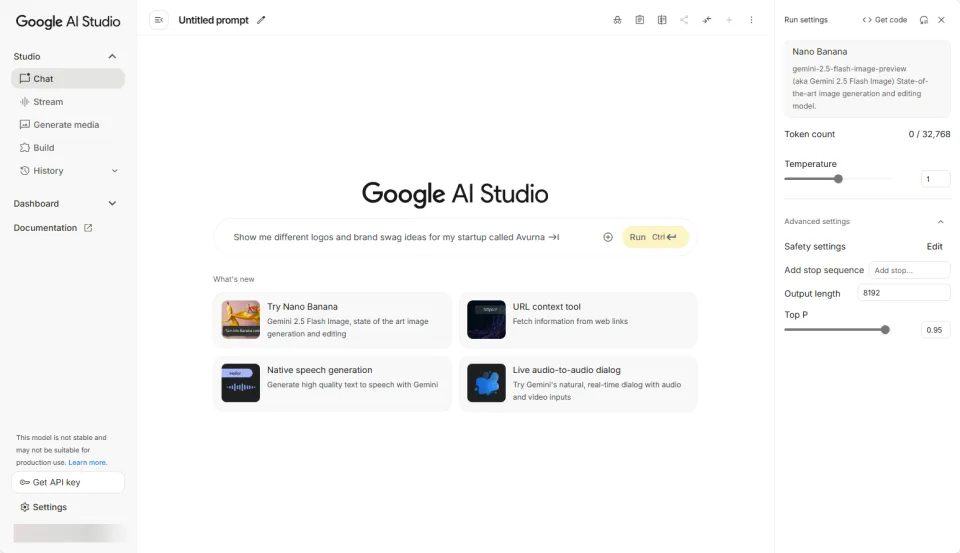Viewport: 960px width, 553px height.
Task: Click the toolbar icon left of the plus
Action: (707, 20)
